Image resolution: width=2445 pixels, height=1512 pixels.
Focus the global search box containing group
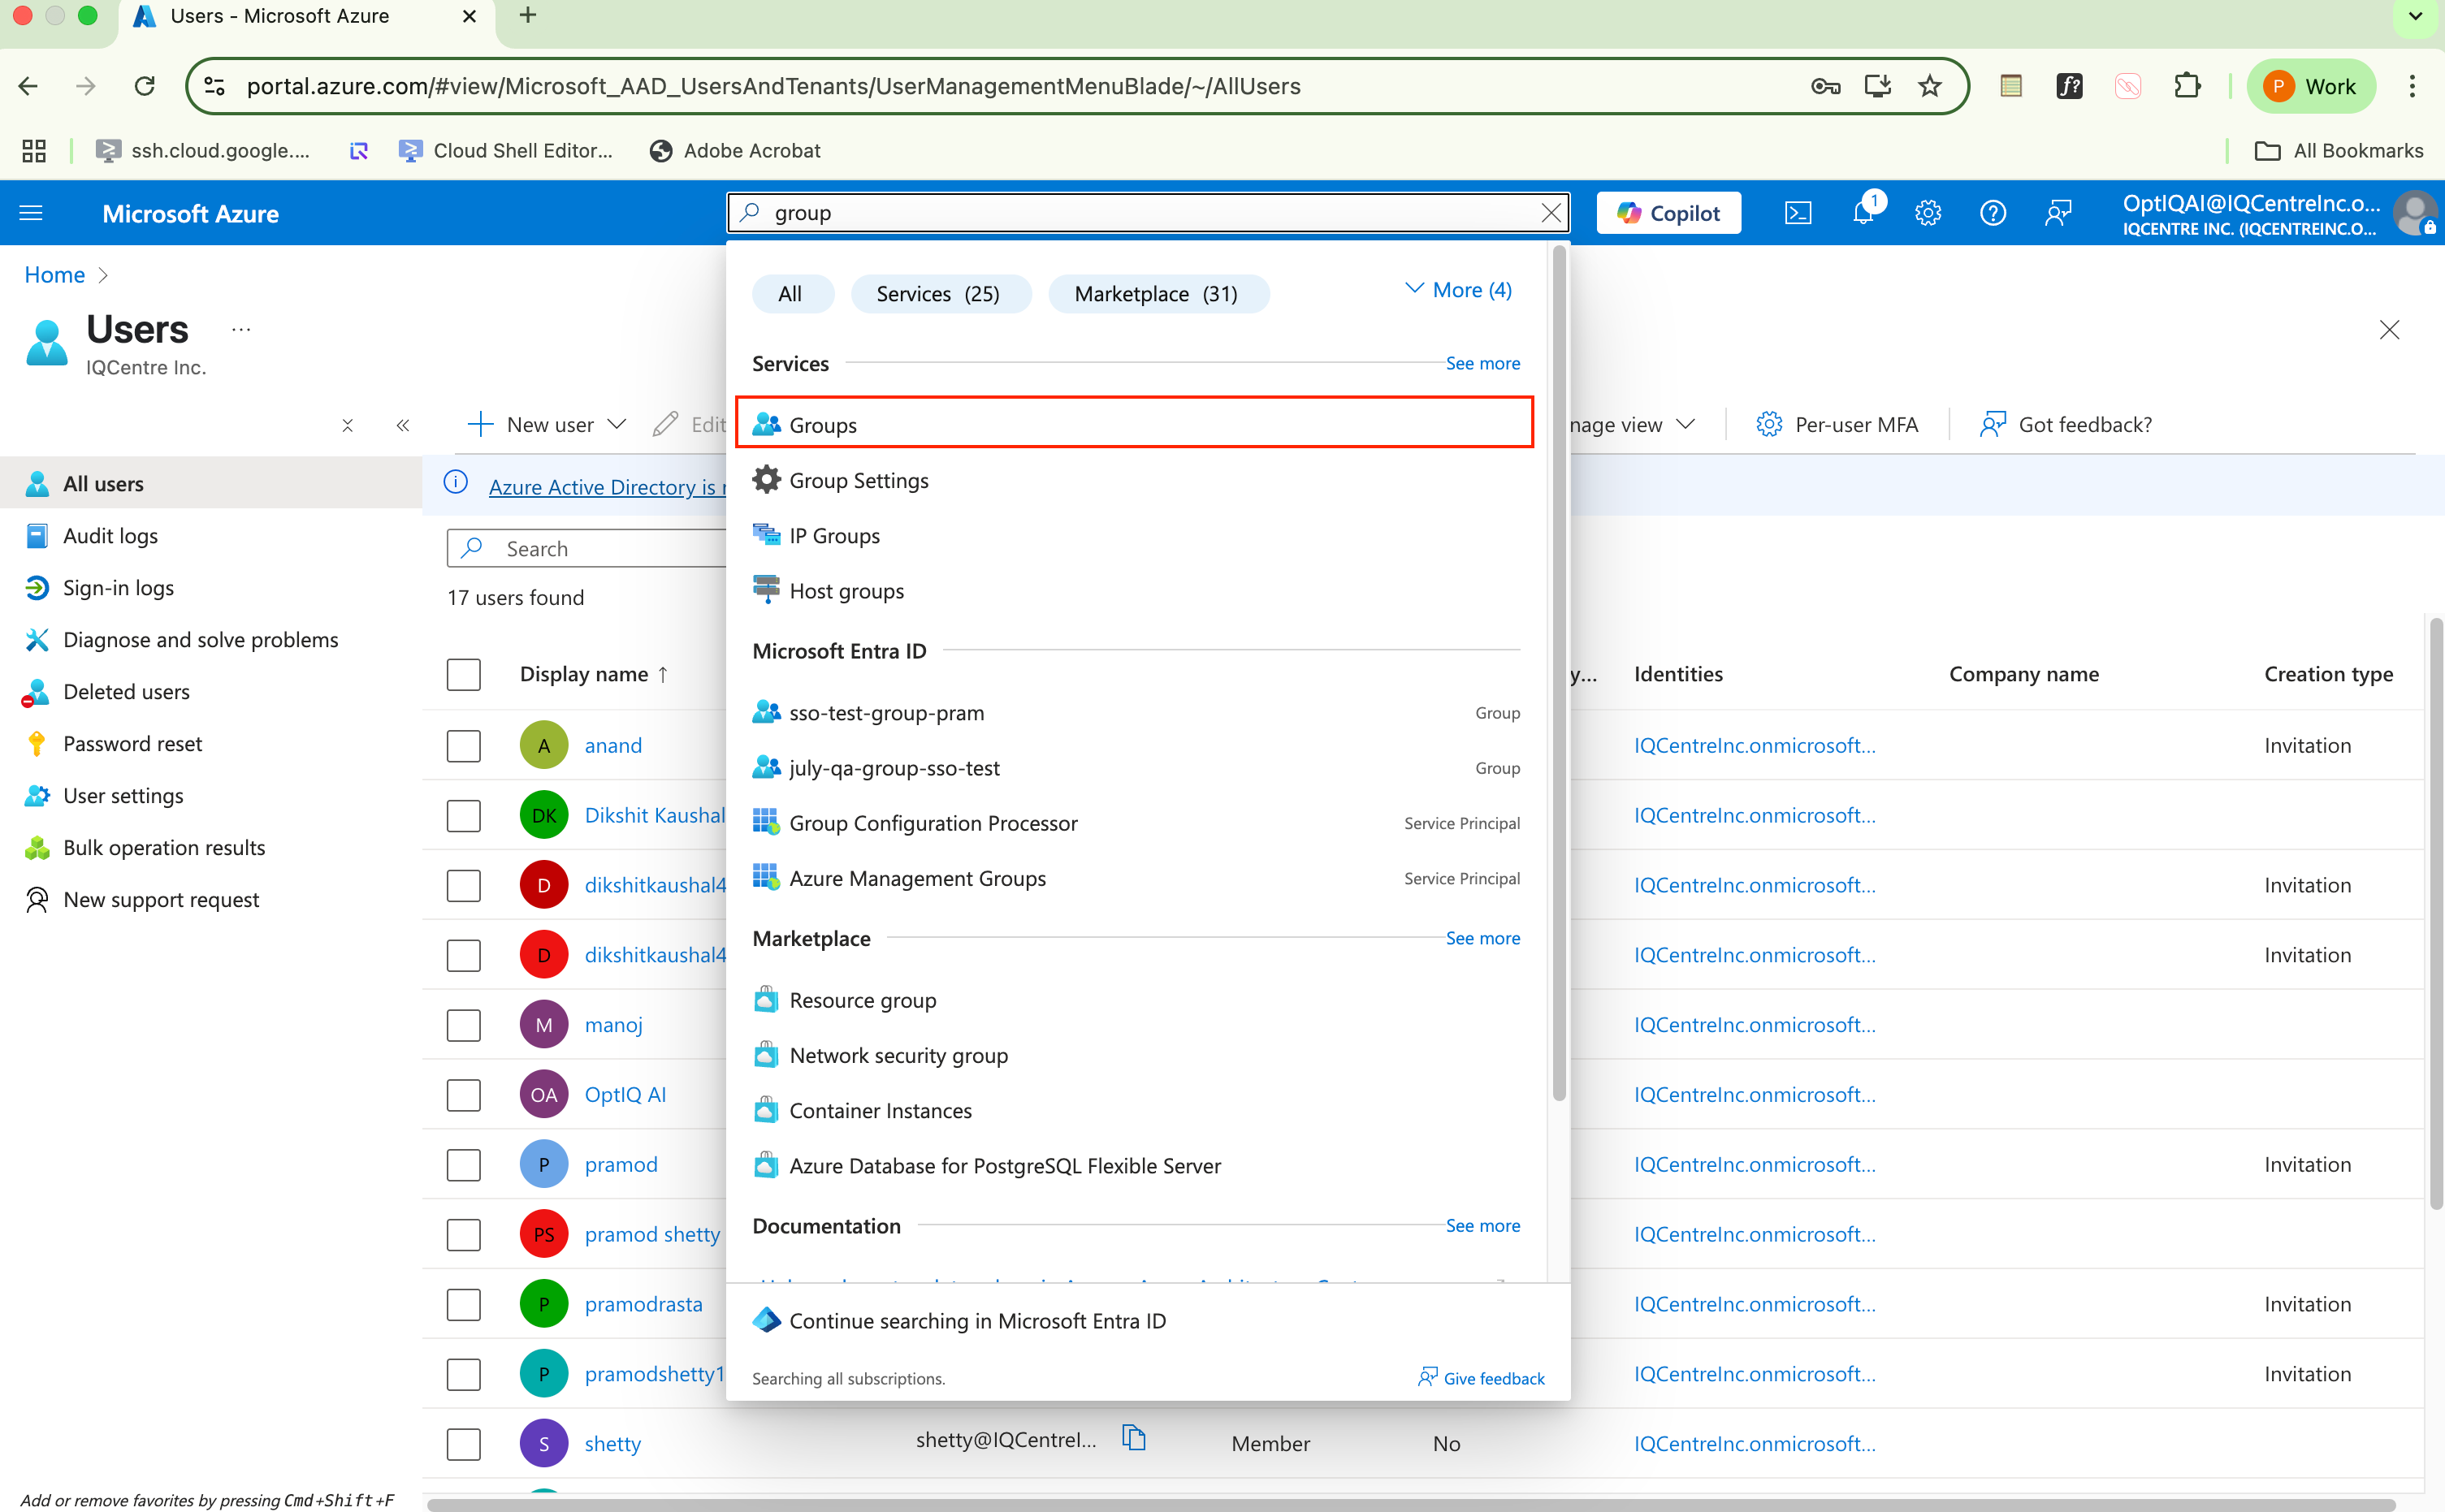pyautogui.click(x=1147, y=213)
